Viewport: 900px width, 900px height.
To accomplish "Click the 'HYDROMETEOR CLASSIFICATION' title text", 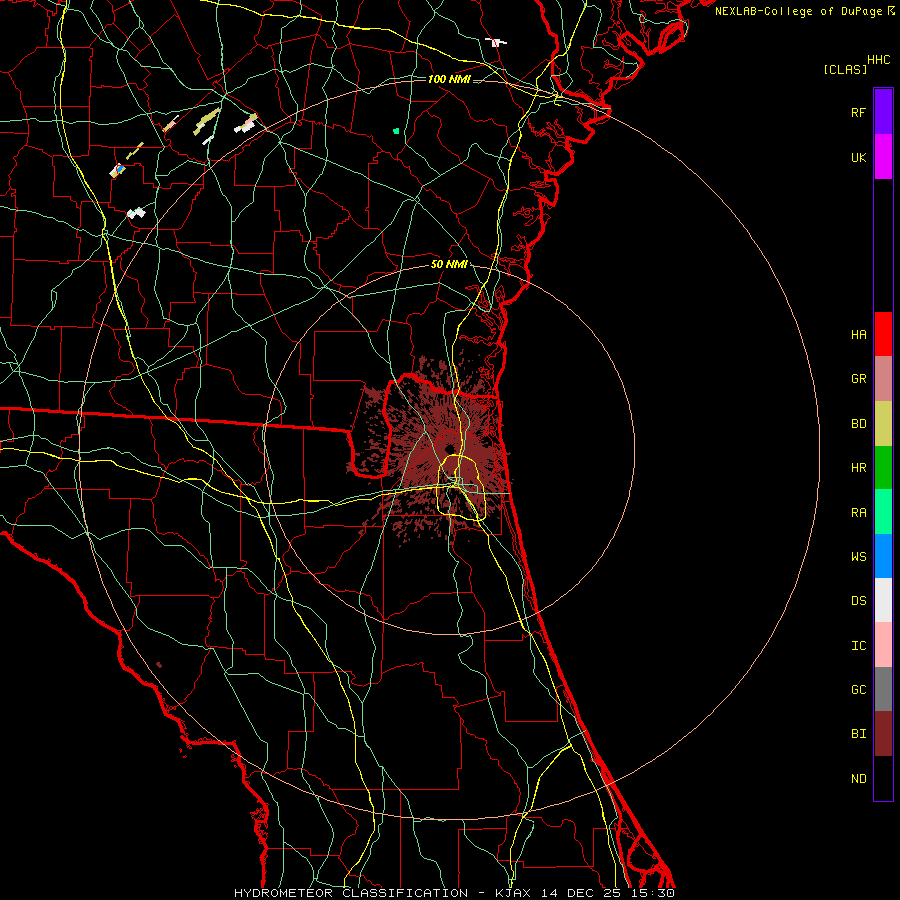I will [x=351, y=893].
